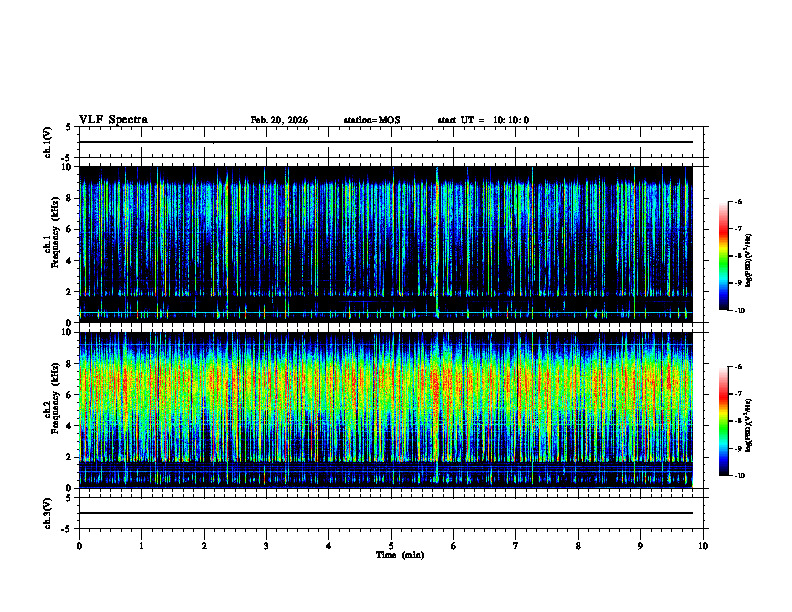Click time axis tick label "4"
Screen dimensions: 792x612
coord(329,546)
